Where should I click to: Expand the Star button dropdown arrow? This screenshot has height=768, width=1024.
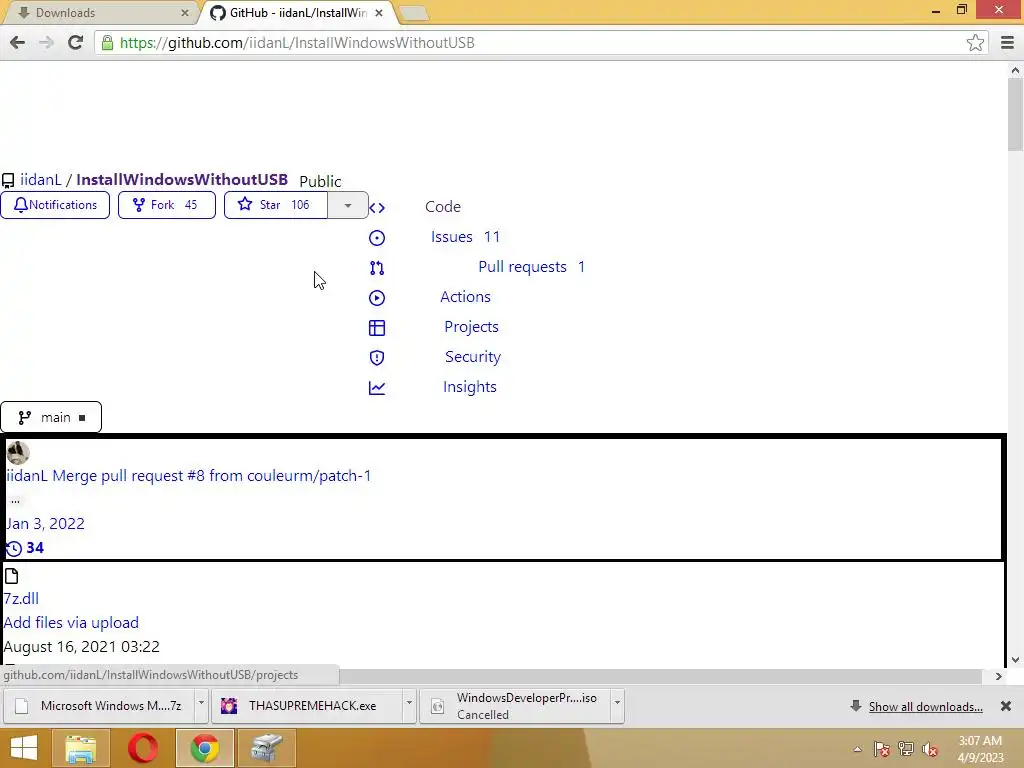click(x=347, y=205)
